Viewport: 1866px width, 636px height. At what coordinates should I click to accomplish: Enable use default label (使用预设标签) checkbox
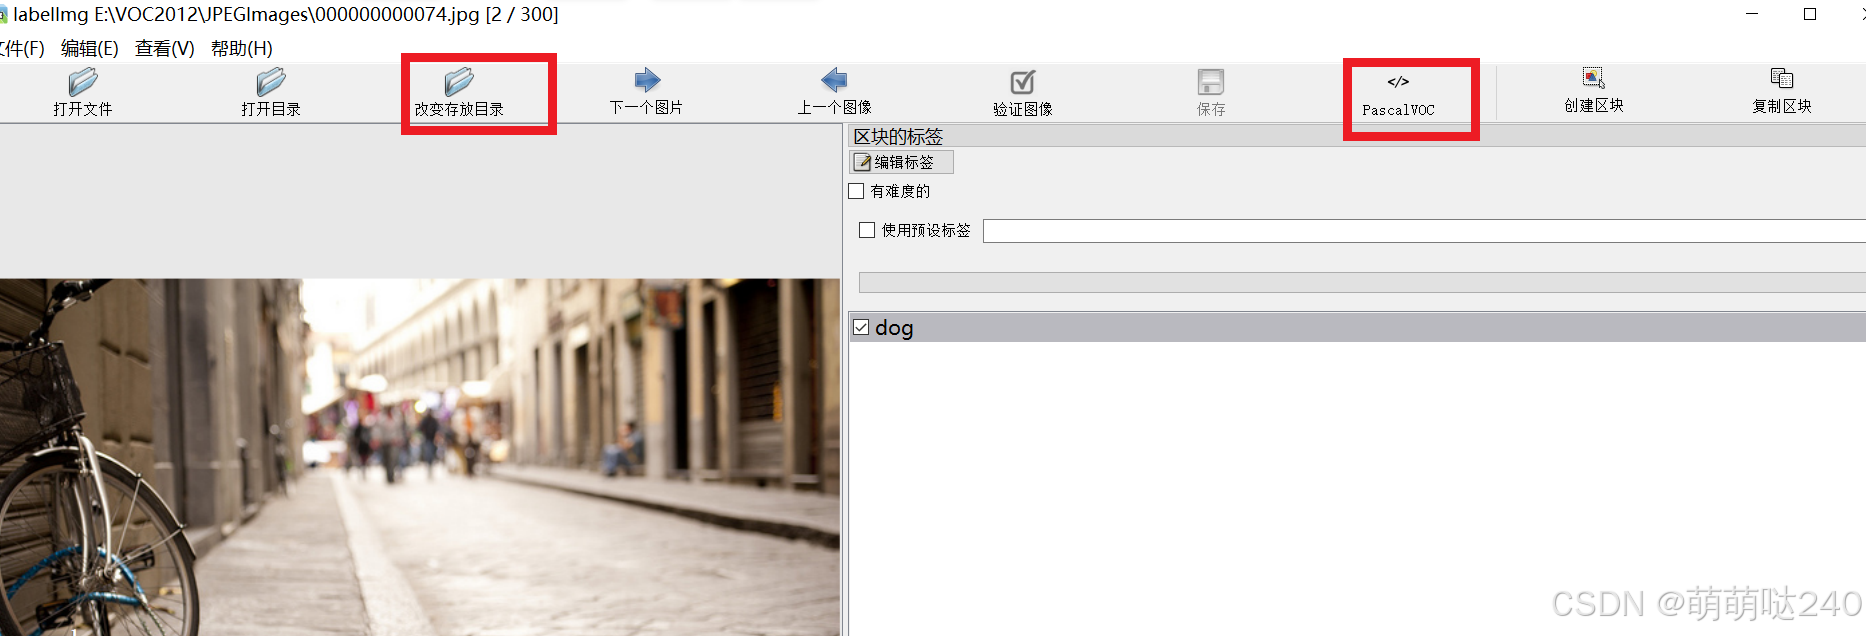click(x=867, y=230)
